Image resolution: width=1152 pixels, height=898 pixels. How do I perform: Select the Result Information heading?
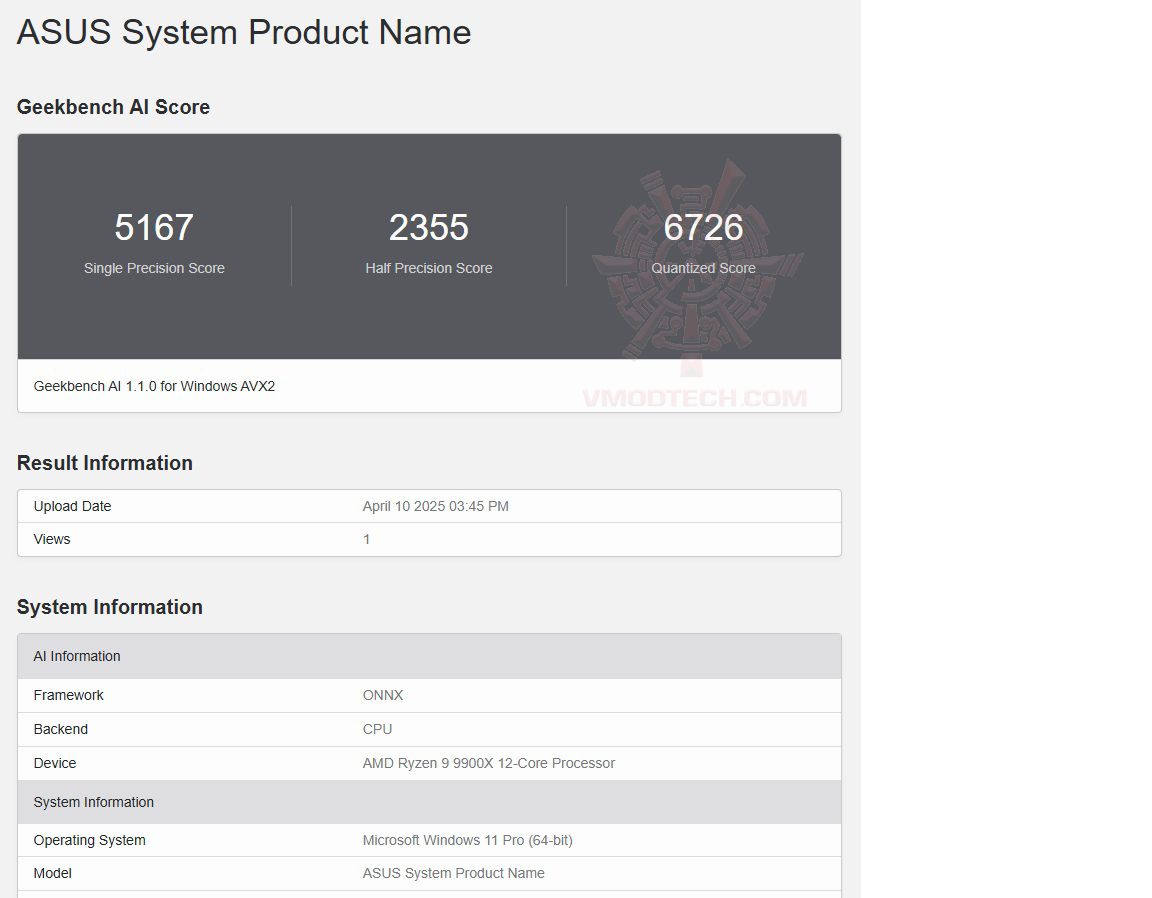click(x=104, y=463)
